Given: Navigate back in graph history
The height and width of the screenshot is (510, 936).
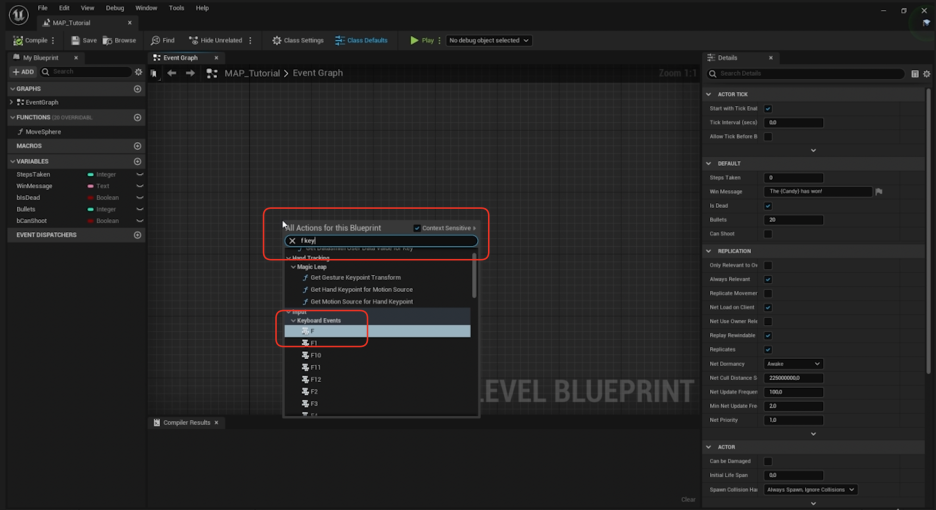Looking at the screenshot, I should coord(172,73).
